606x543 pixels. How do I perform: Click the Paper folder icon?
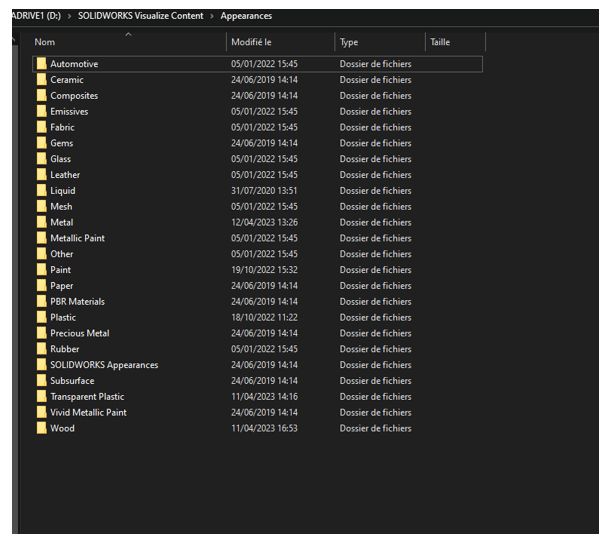point(42,286)
